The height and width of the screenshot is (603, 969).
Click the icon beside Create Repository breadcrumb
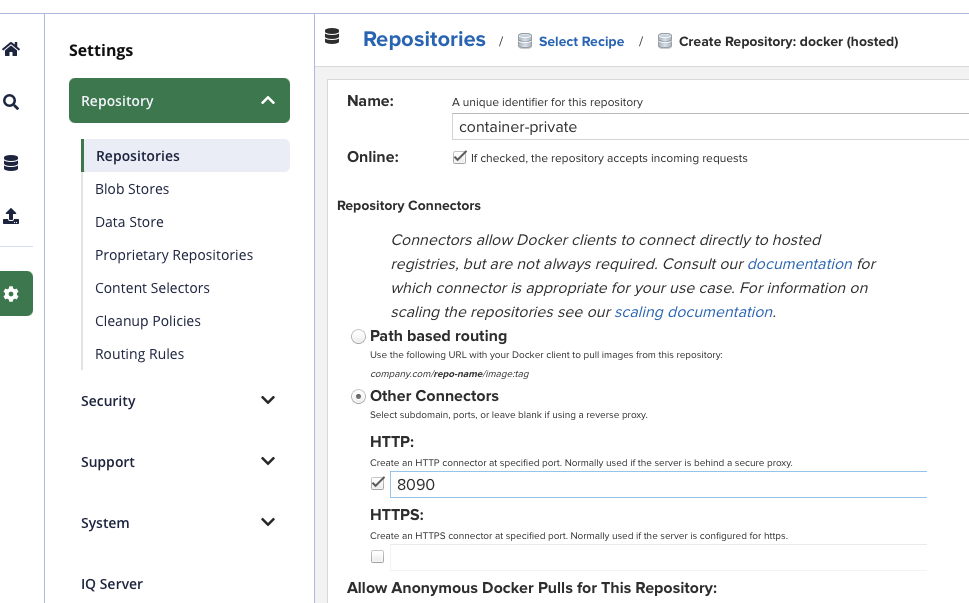pos(665,42)
